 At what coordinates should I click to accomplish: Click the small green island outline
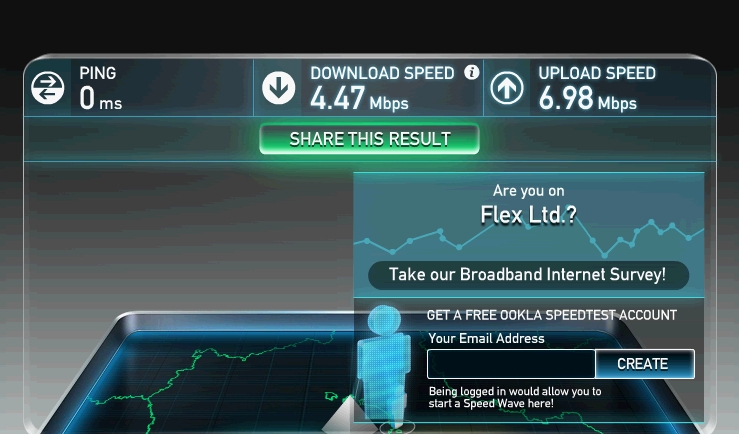[x=331, y=396]
